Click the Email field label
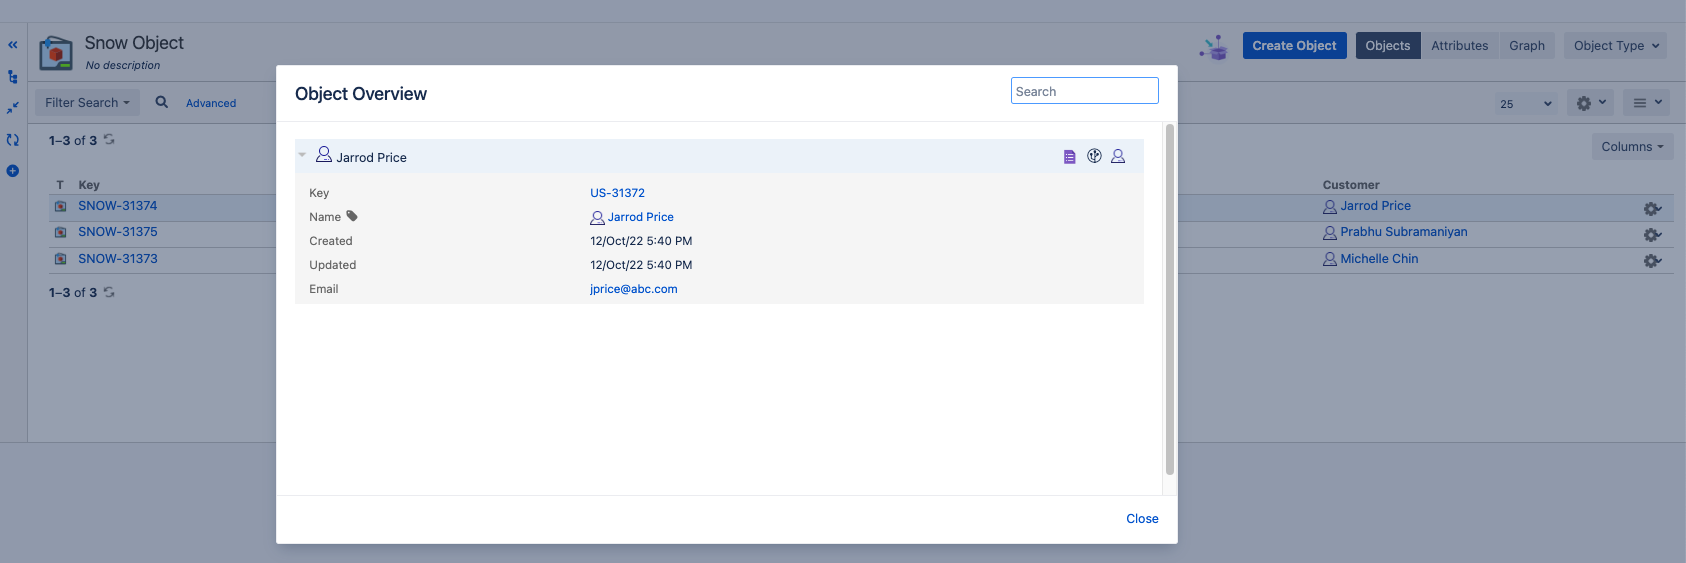The width and height of the screenshot is (1686, 563). [x=323, y=289]
